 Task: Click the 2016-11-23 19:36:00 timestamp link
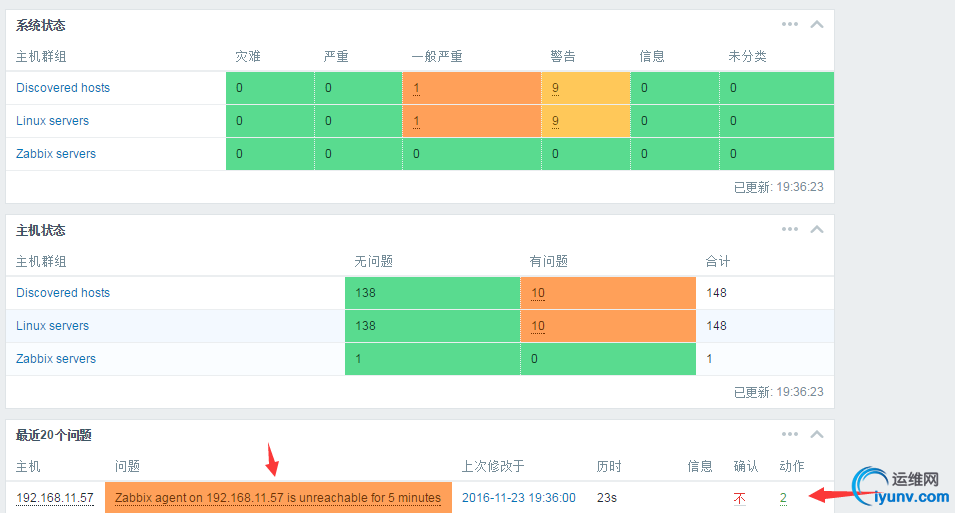pyautogui.click(x=518, y=498)
